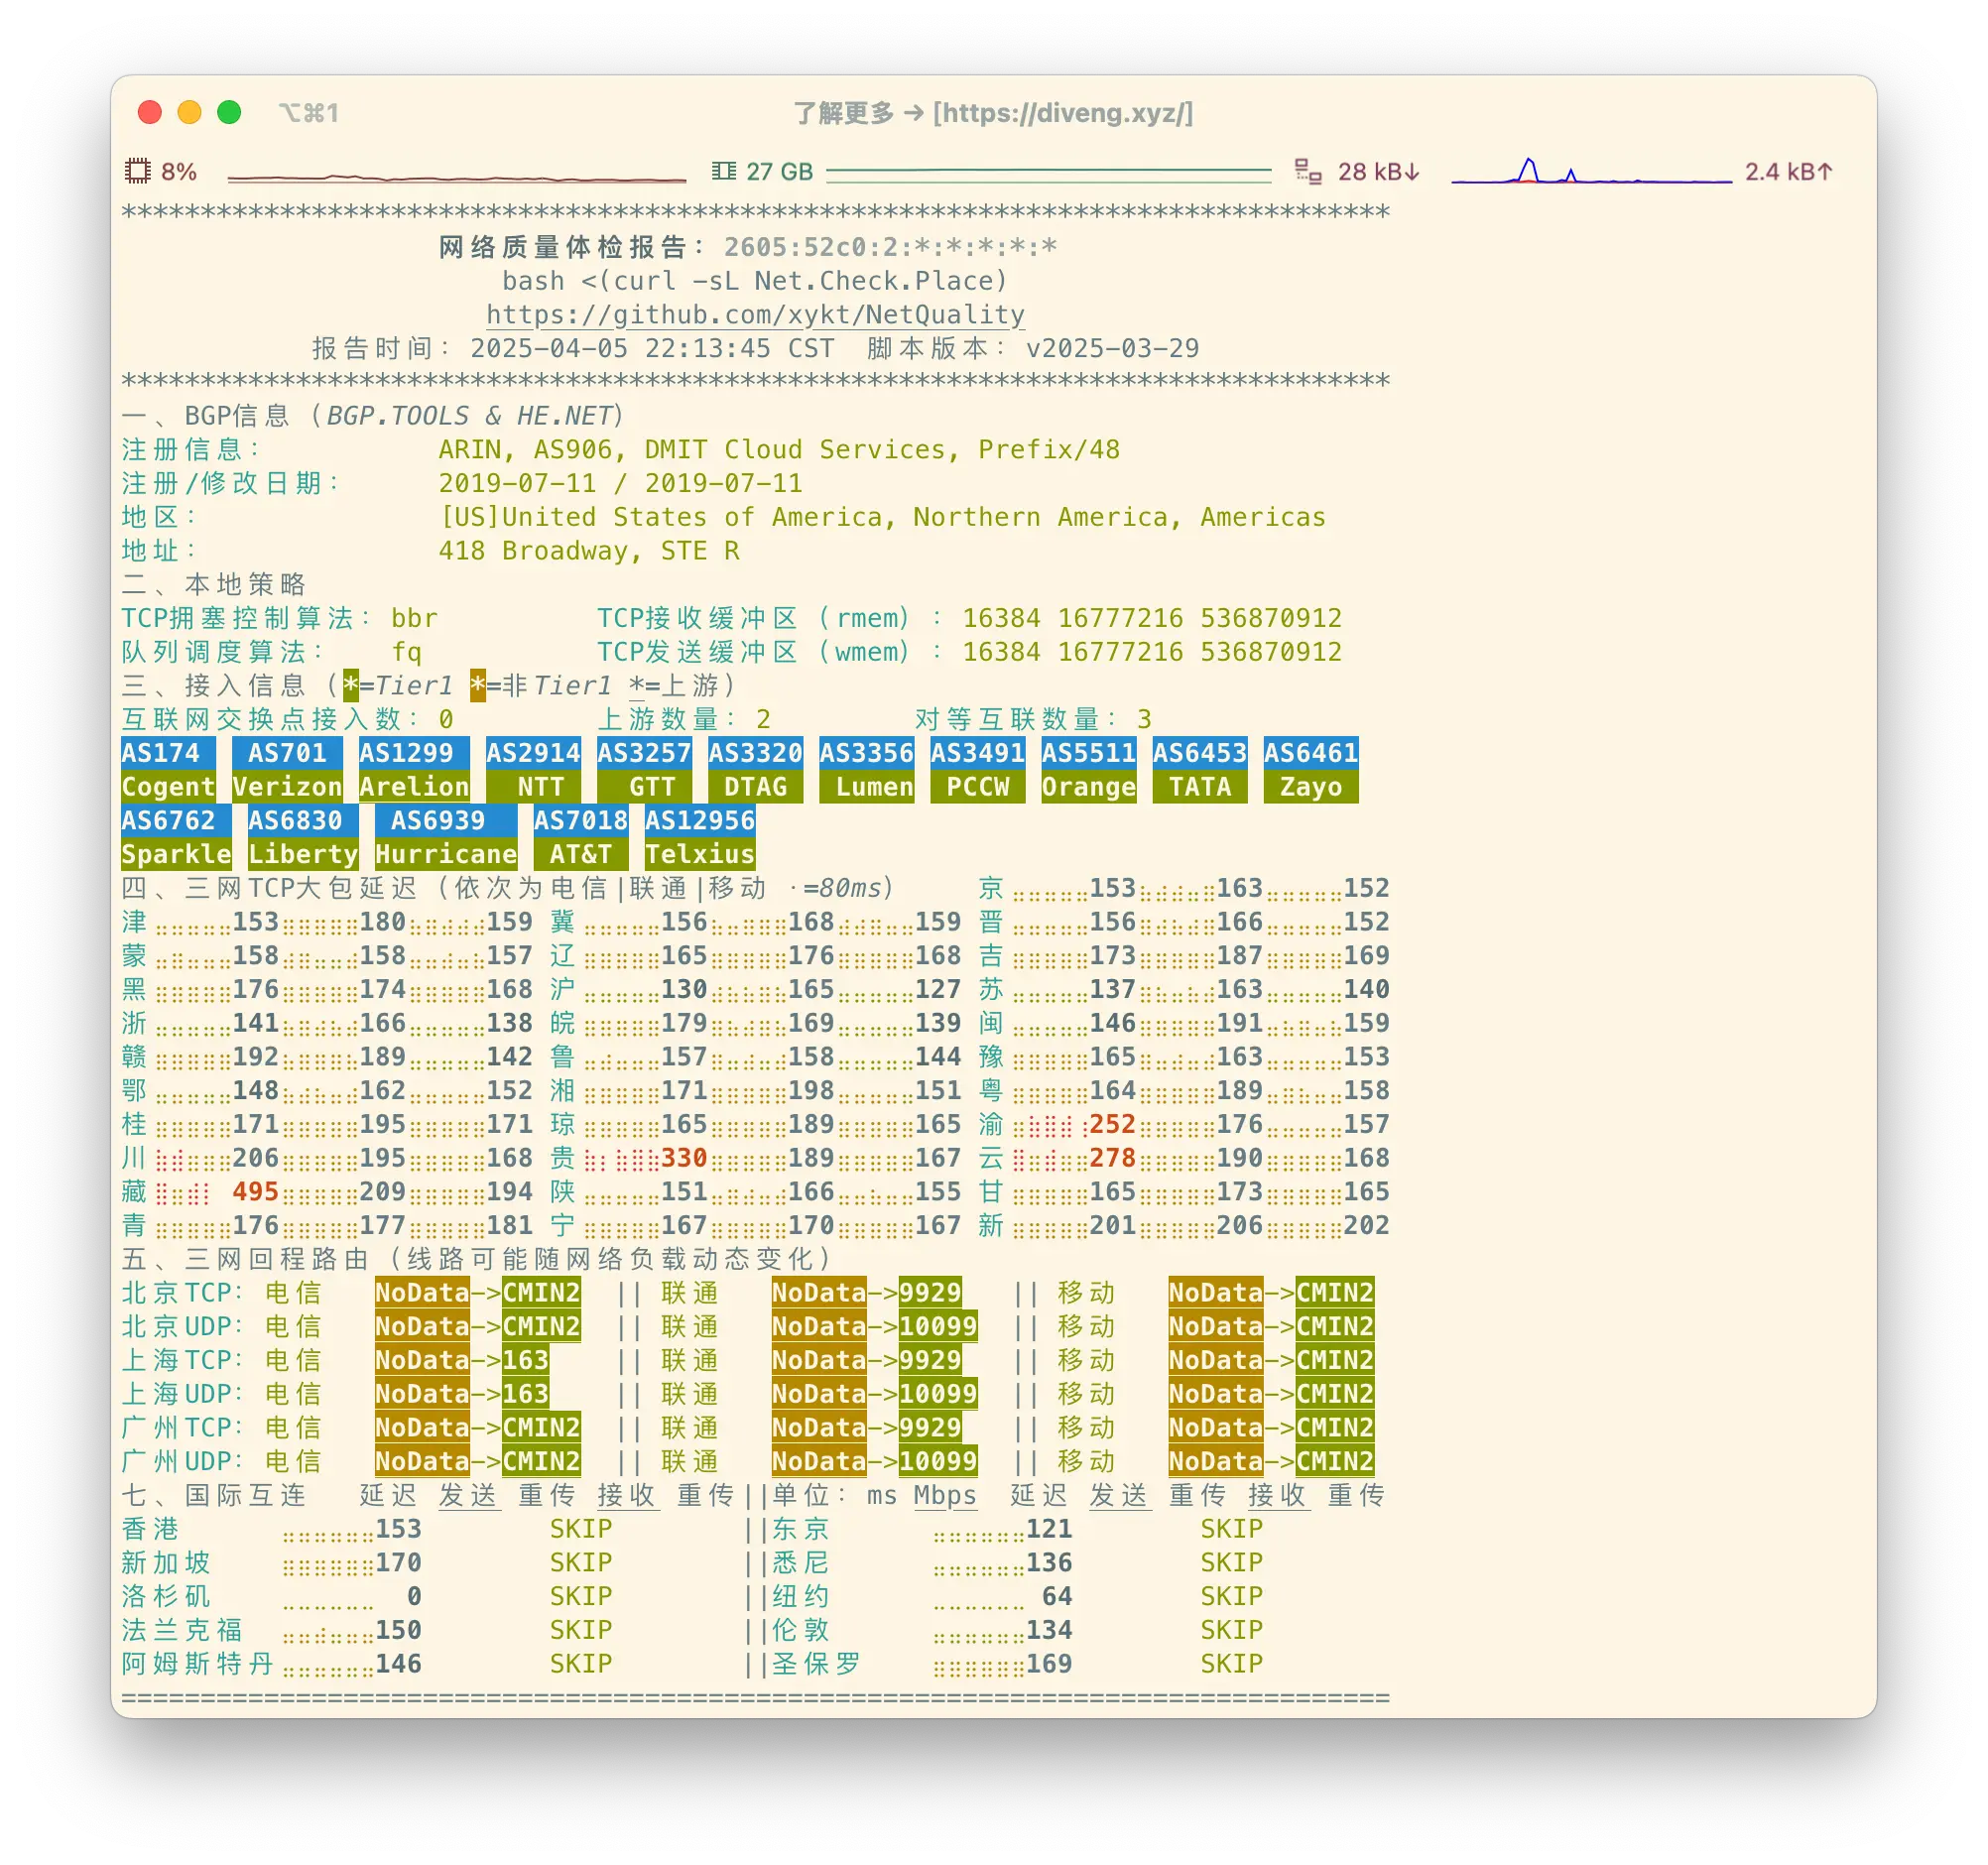Click the script version v2025-03-29
1988x1865 pixels.
click(x=1112, y=349)
